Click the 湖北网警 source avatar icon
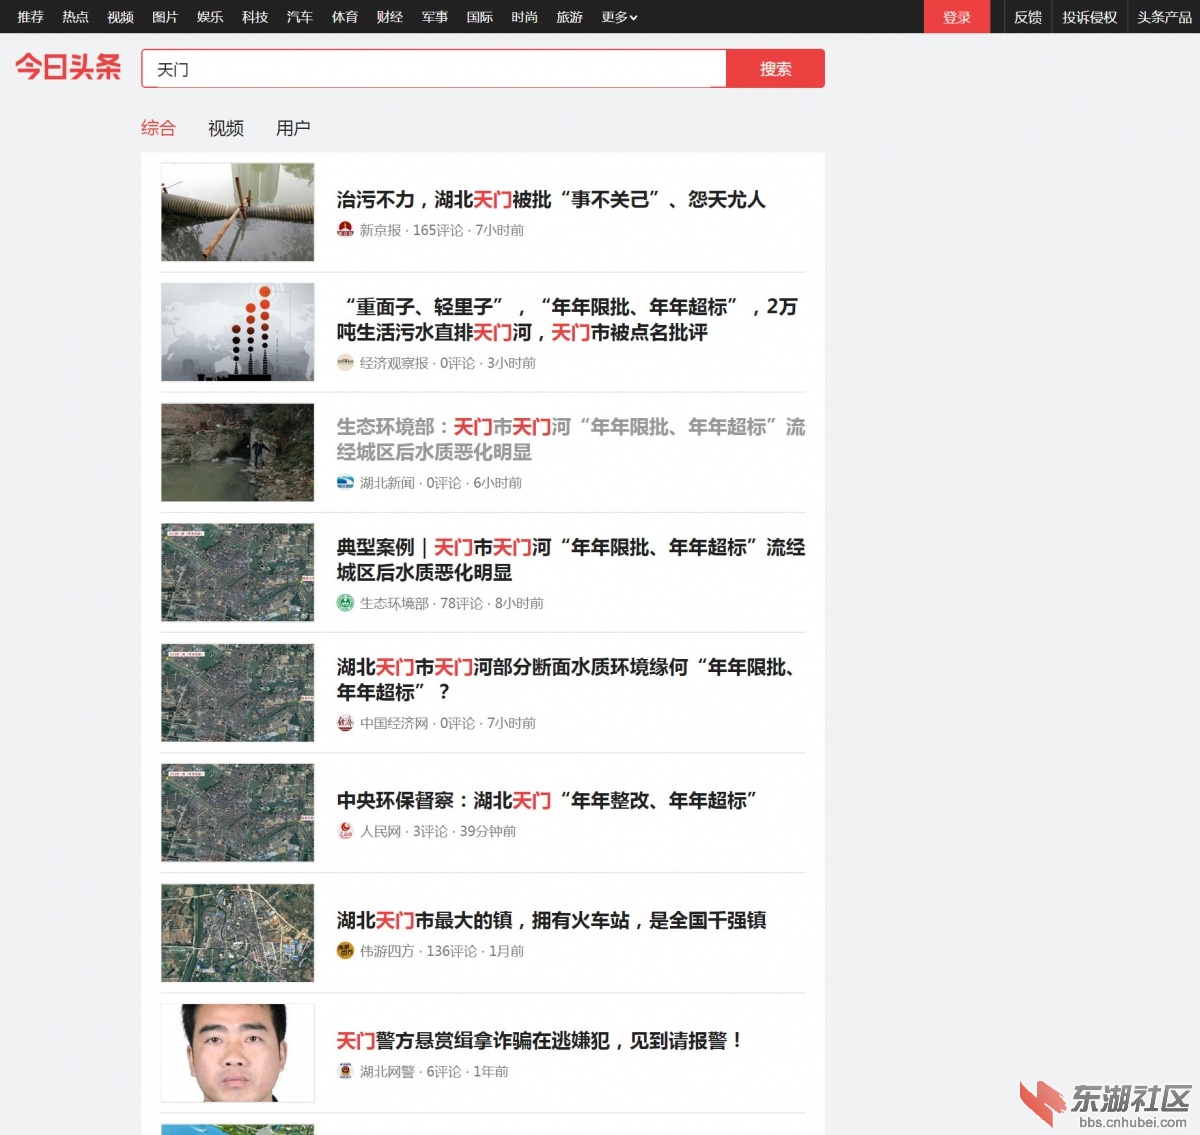 (x=345, y=1071)
